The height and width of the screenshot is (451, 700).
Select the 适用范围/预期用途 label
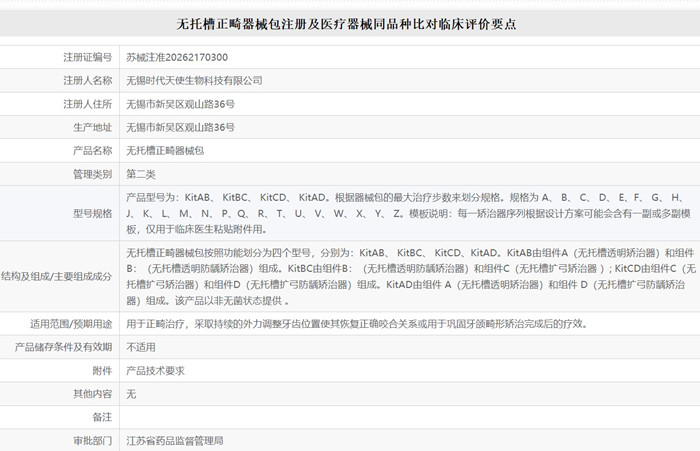71,324
